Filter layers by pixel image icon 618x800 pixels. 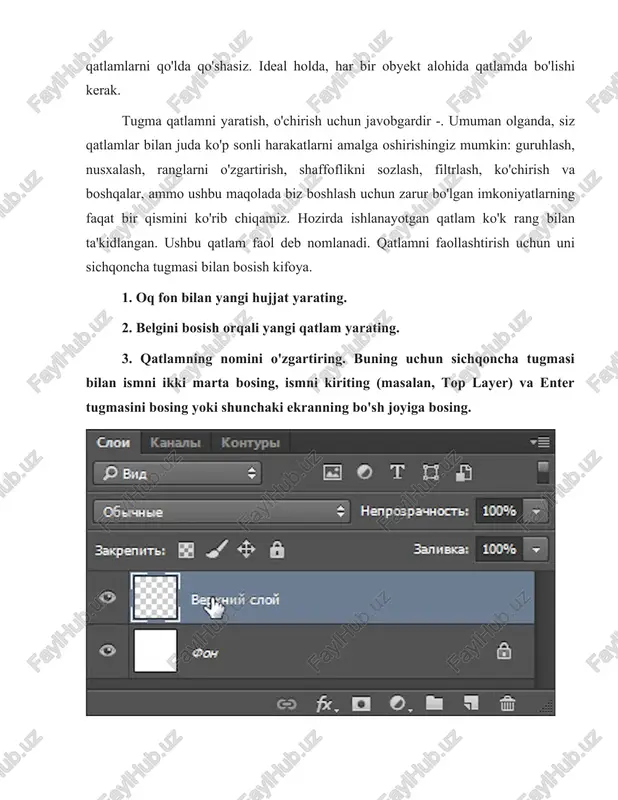(332, 472)
